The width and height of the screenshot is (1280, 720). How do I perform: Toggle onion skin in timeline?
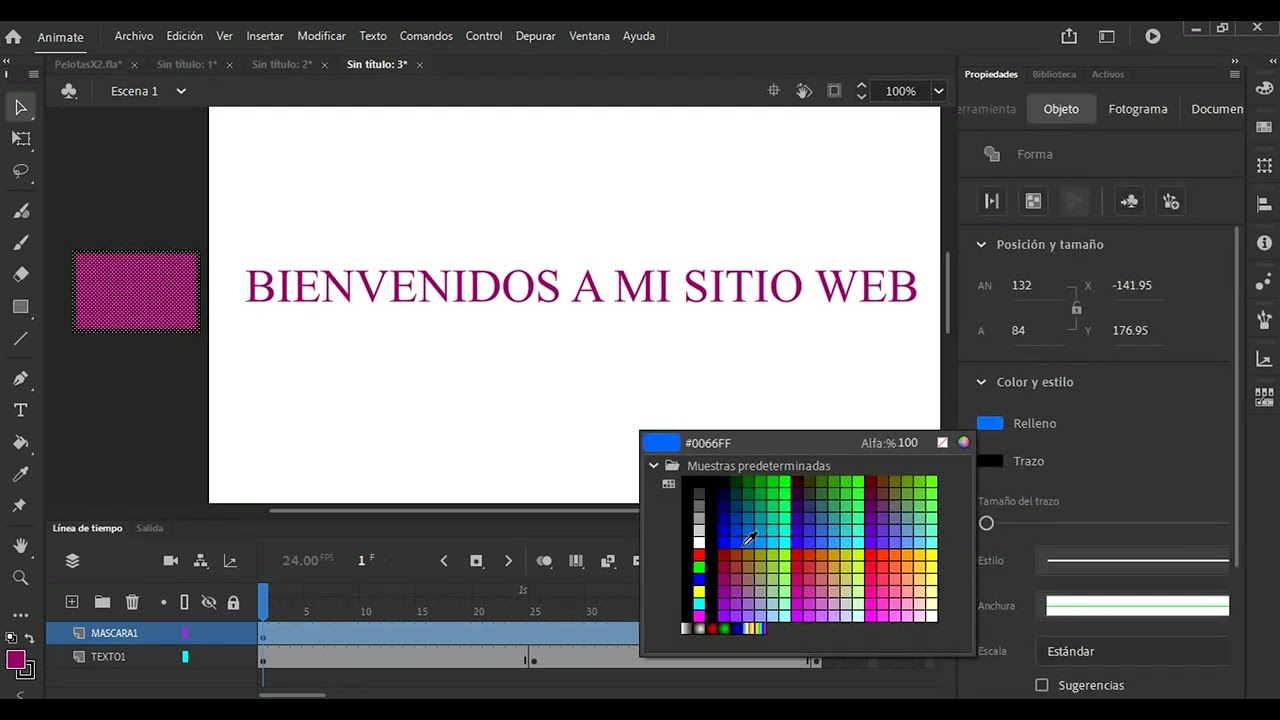[x=544, y=561]
